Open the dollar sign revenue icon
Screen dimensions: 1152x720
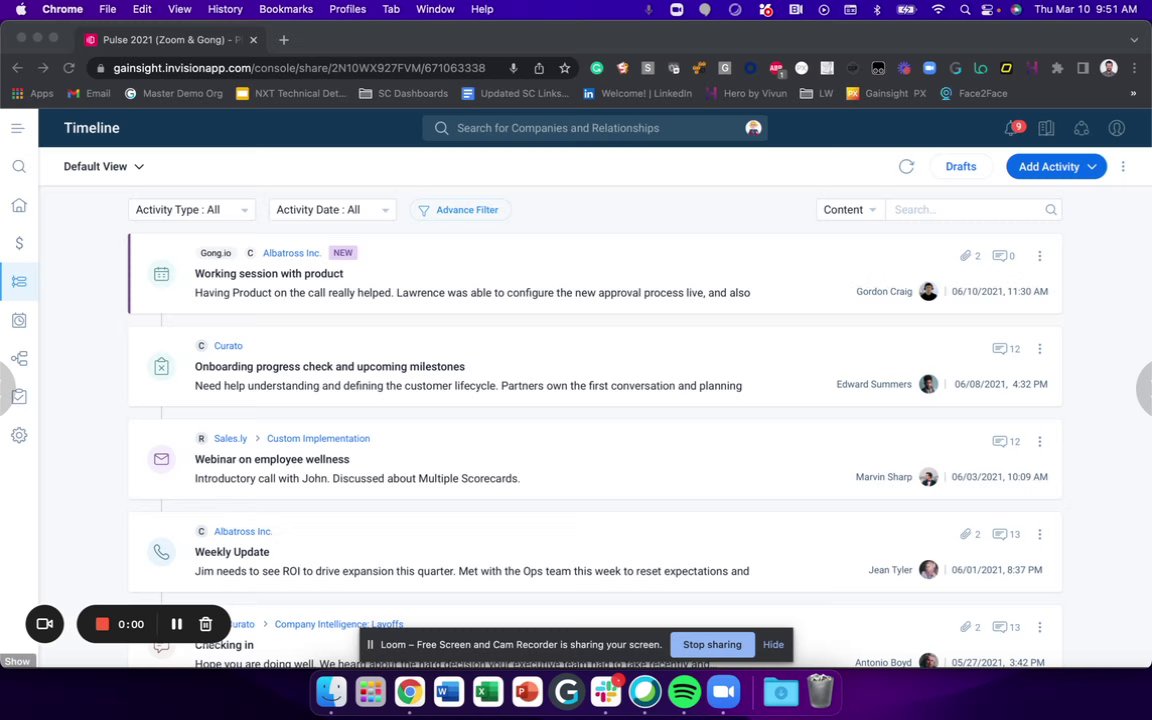19,243
